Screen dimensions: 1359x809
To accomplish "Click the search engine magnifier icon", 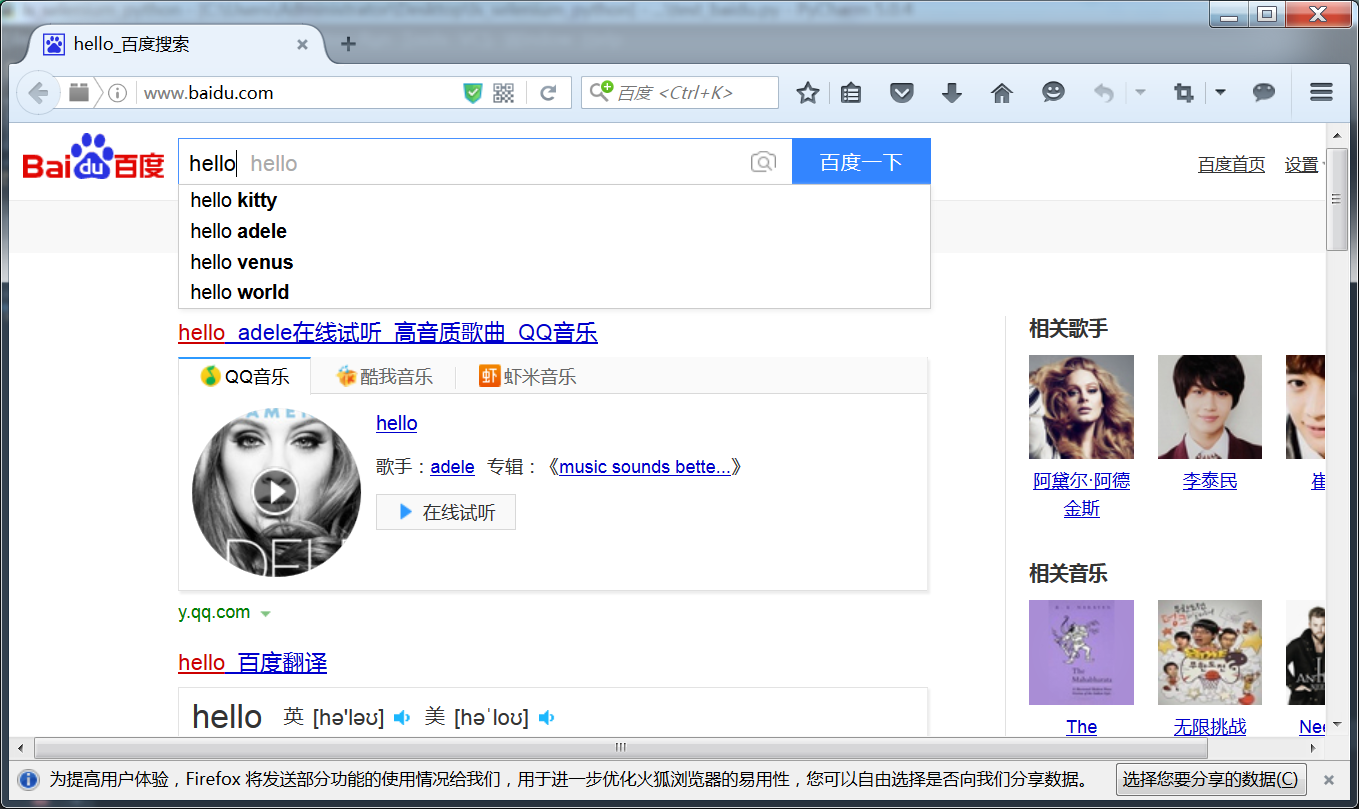I will pyautogui.click(x=600, y=92).
